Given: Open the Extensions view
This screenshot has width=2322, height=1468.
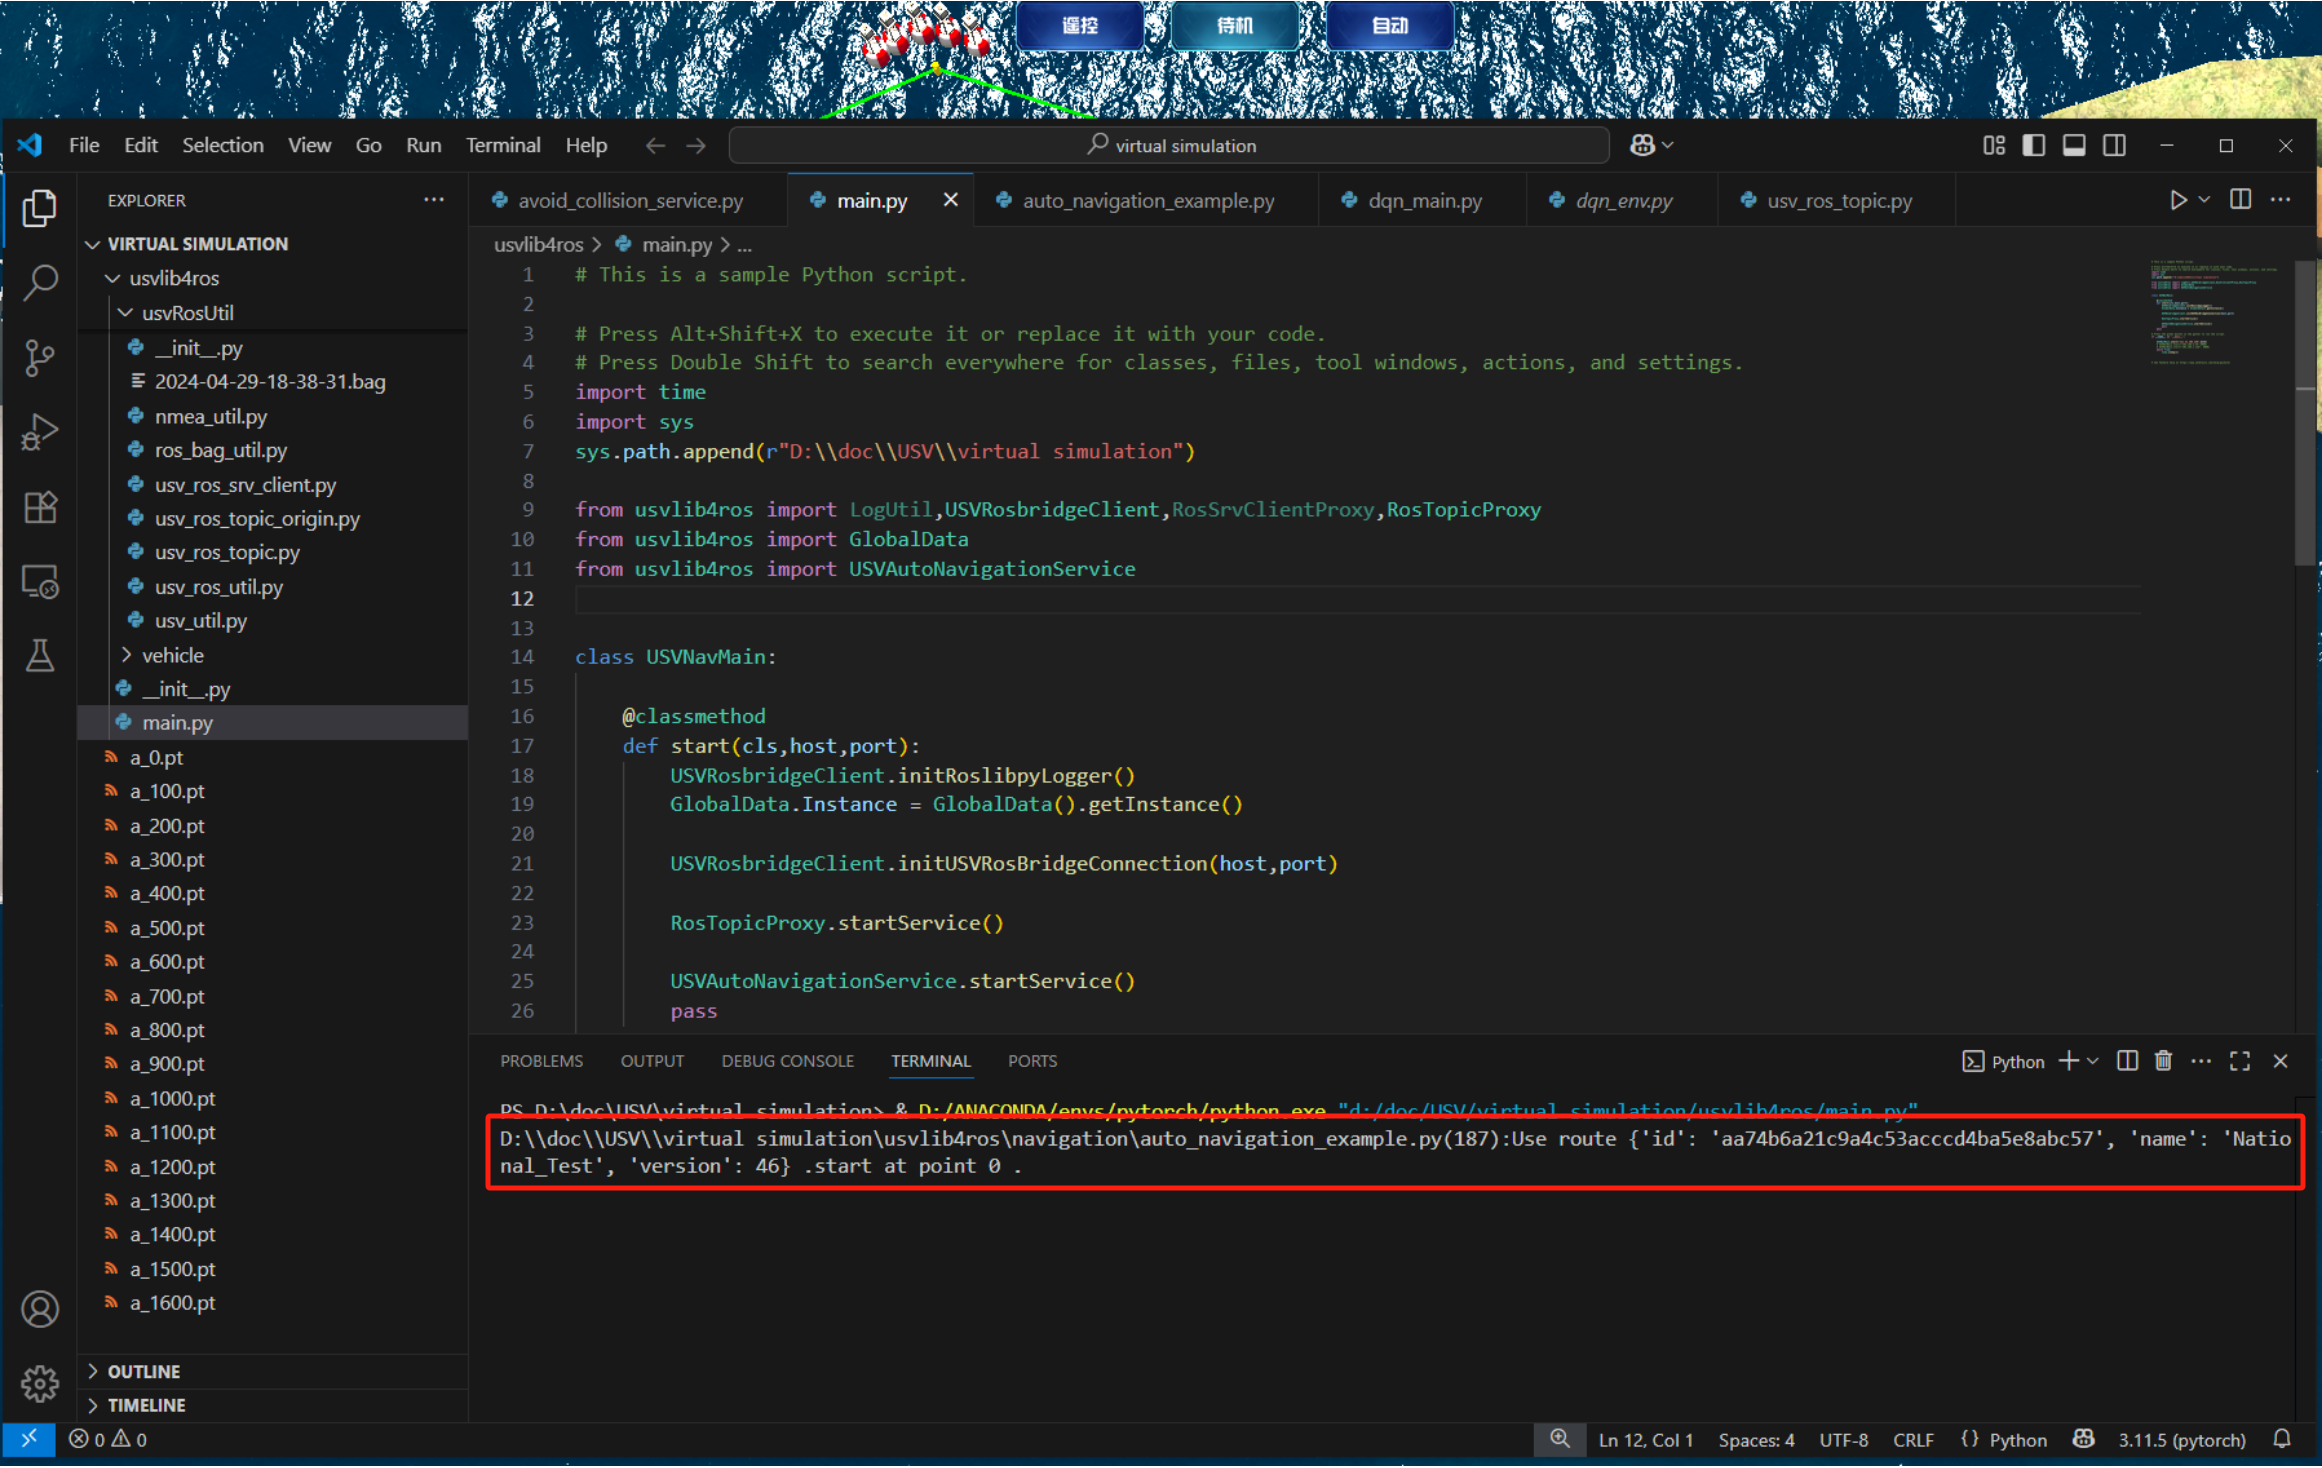Looking at the screenshot, I should click(x=40, y=507).
